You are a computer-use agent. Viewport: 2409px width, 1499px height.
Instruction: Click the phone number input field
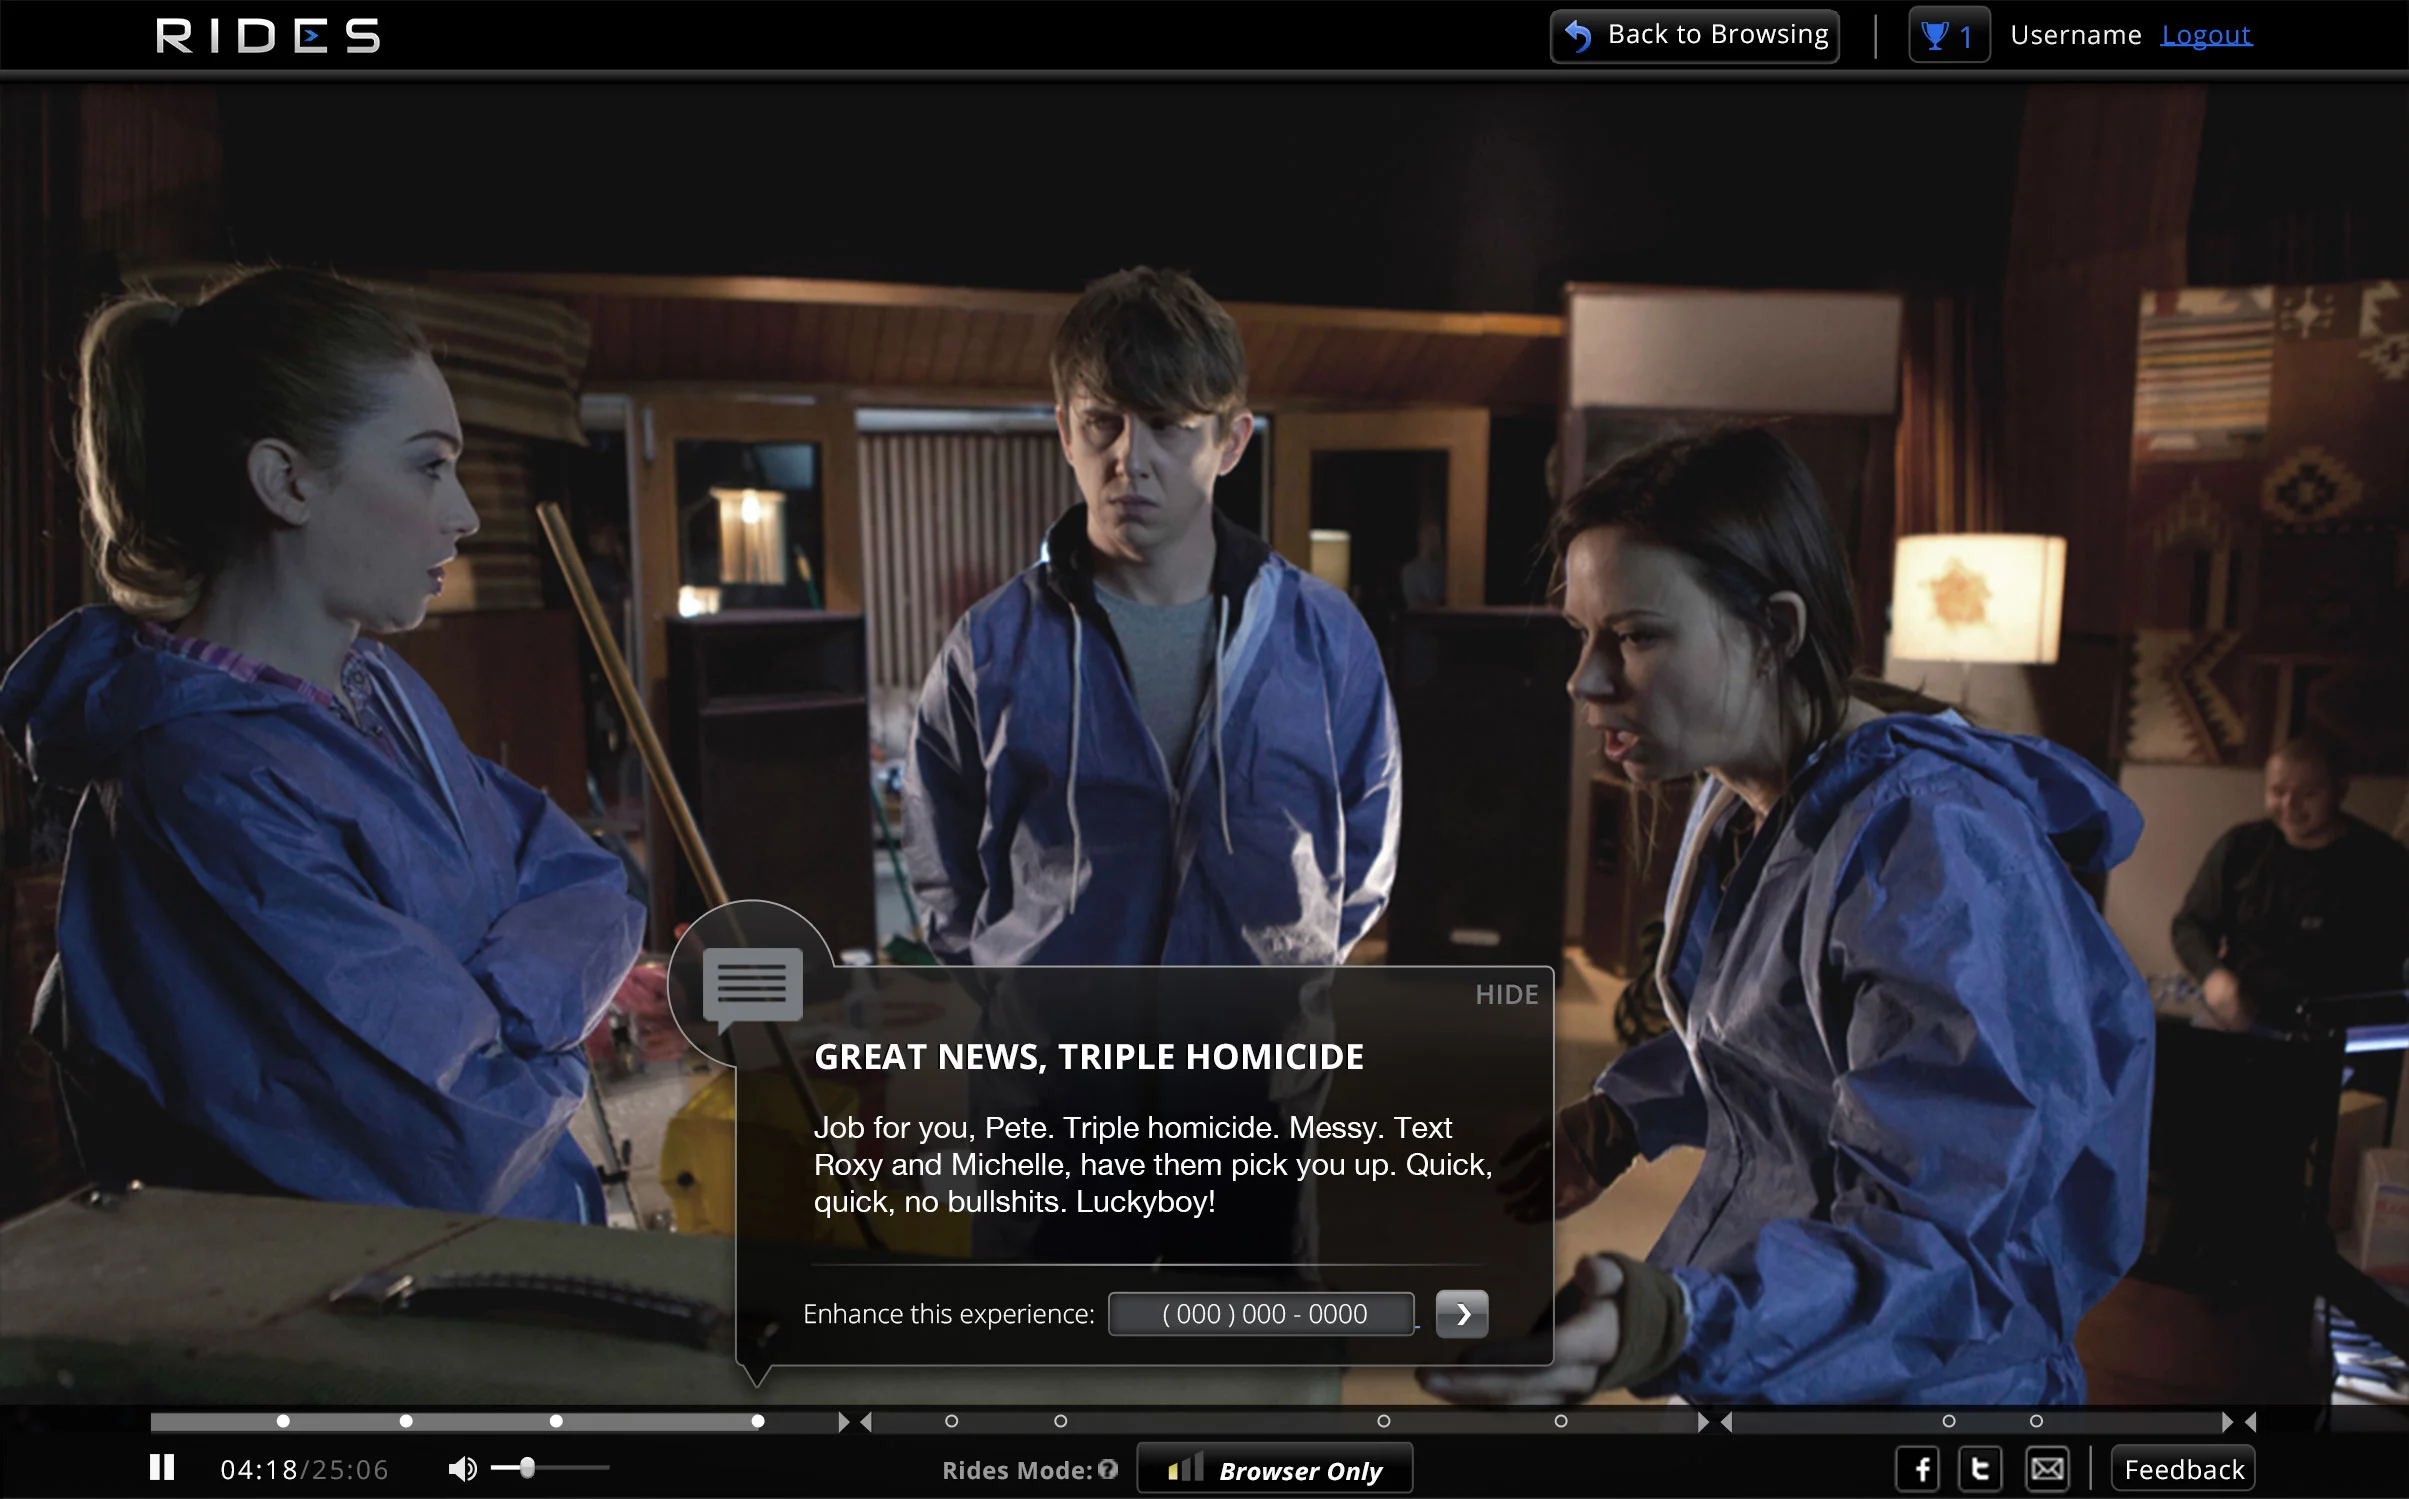point(1262,1314)
